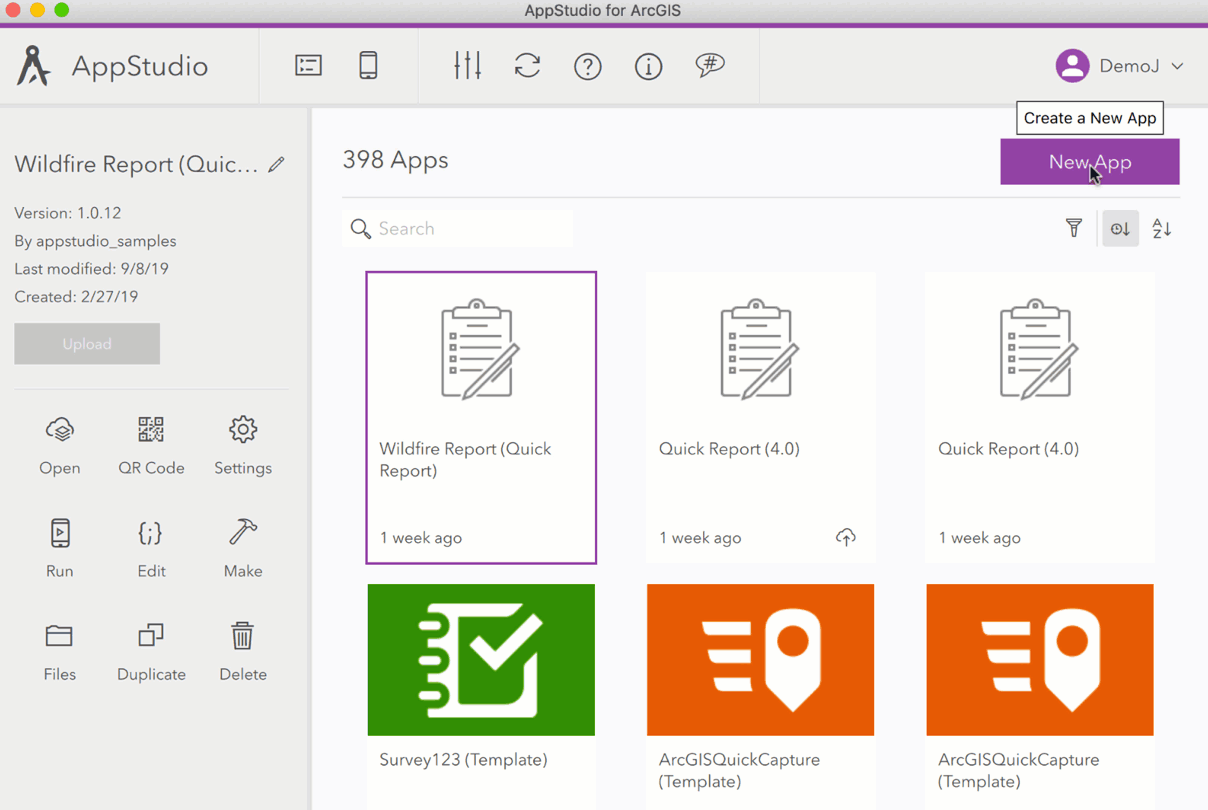
Task: Toggle sort by modified date
Action: (x=1120, y=229)
